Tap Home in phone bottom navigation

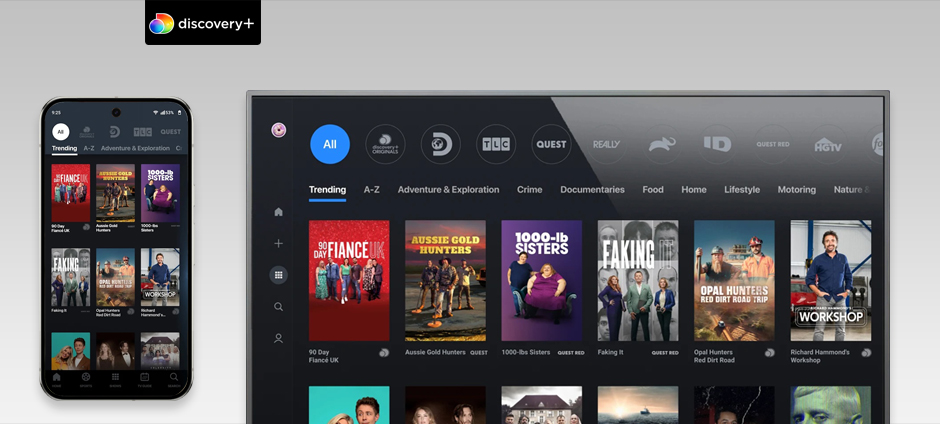[56, 380]
